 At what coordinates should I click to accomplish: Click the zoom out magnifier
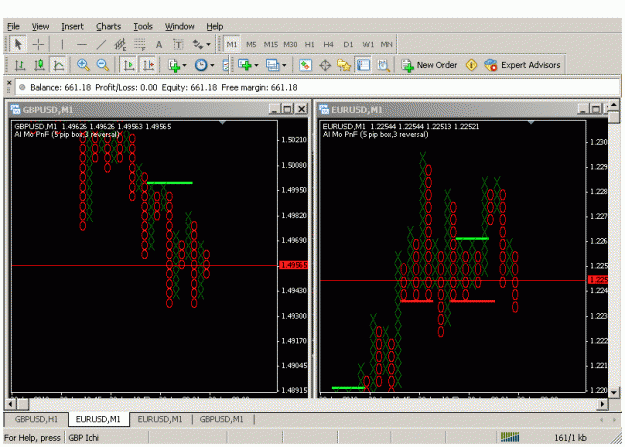[103, 65]
